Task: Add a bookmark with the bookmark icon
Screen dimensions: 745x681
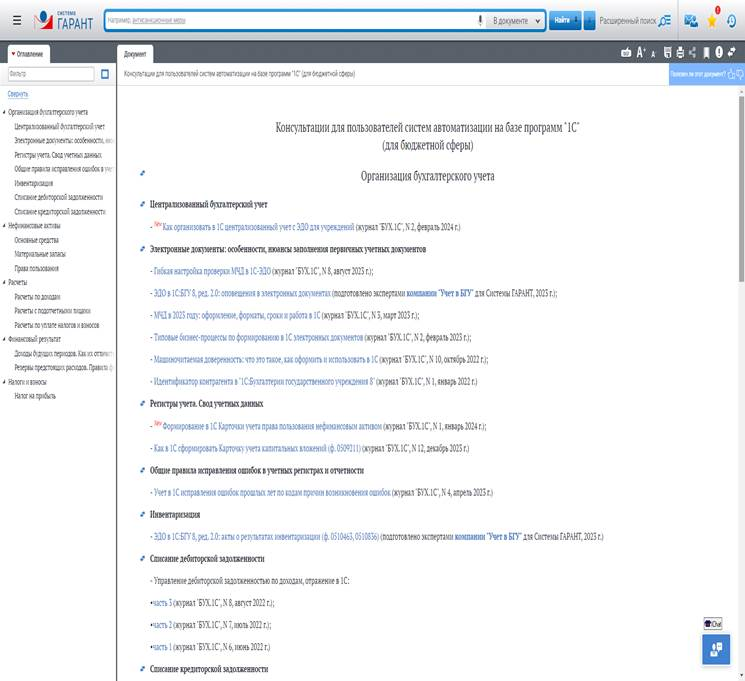Action: (x=707, y=53)
